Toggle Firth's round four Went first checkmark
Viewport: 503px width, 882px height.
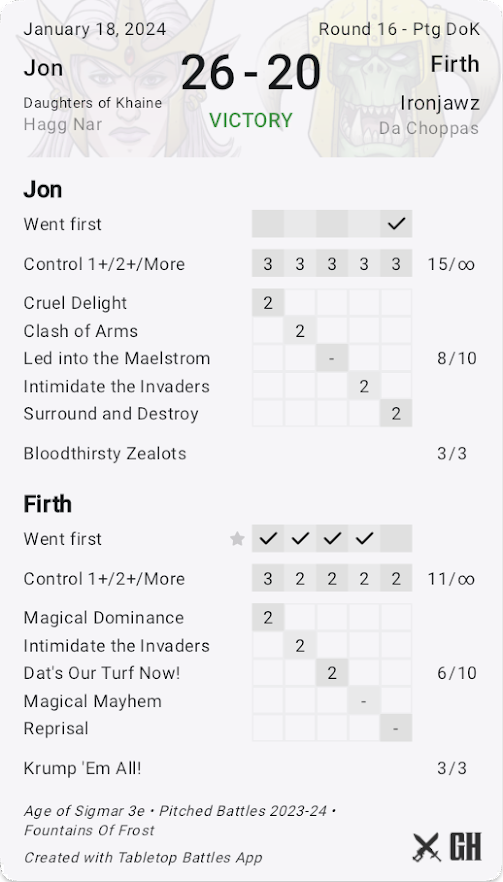coord(364,539)
